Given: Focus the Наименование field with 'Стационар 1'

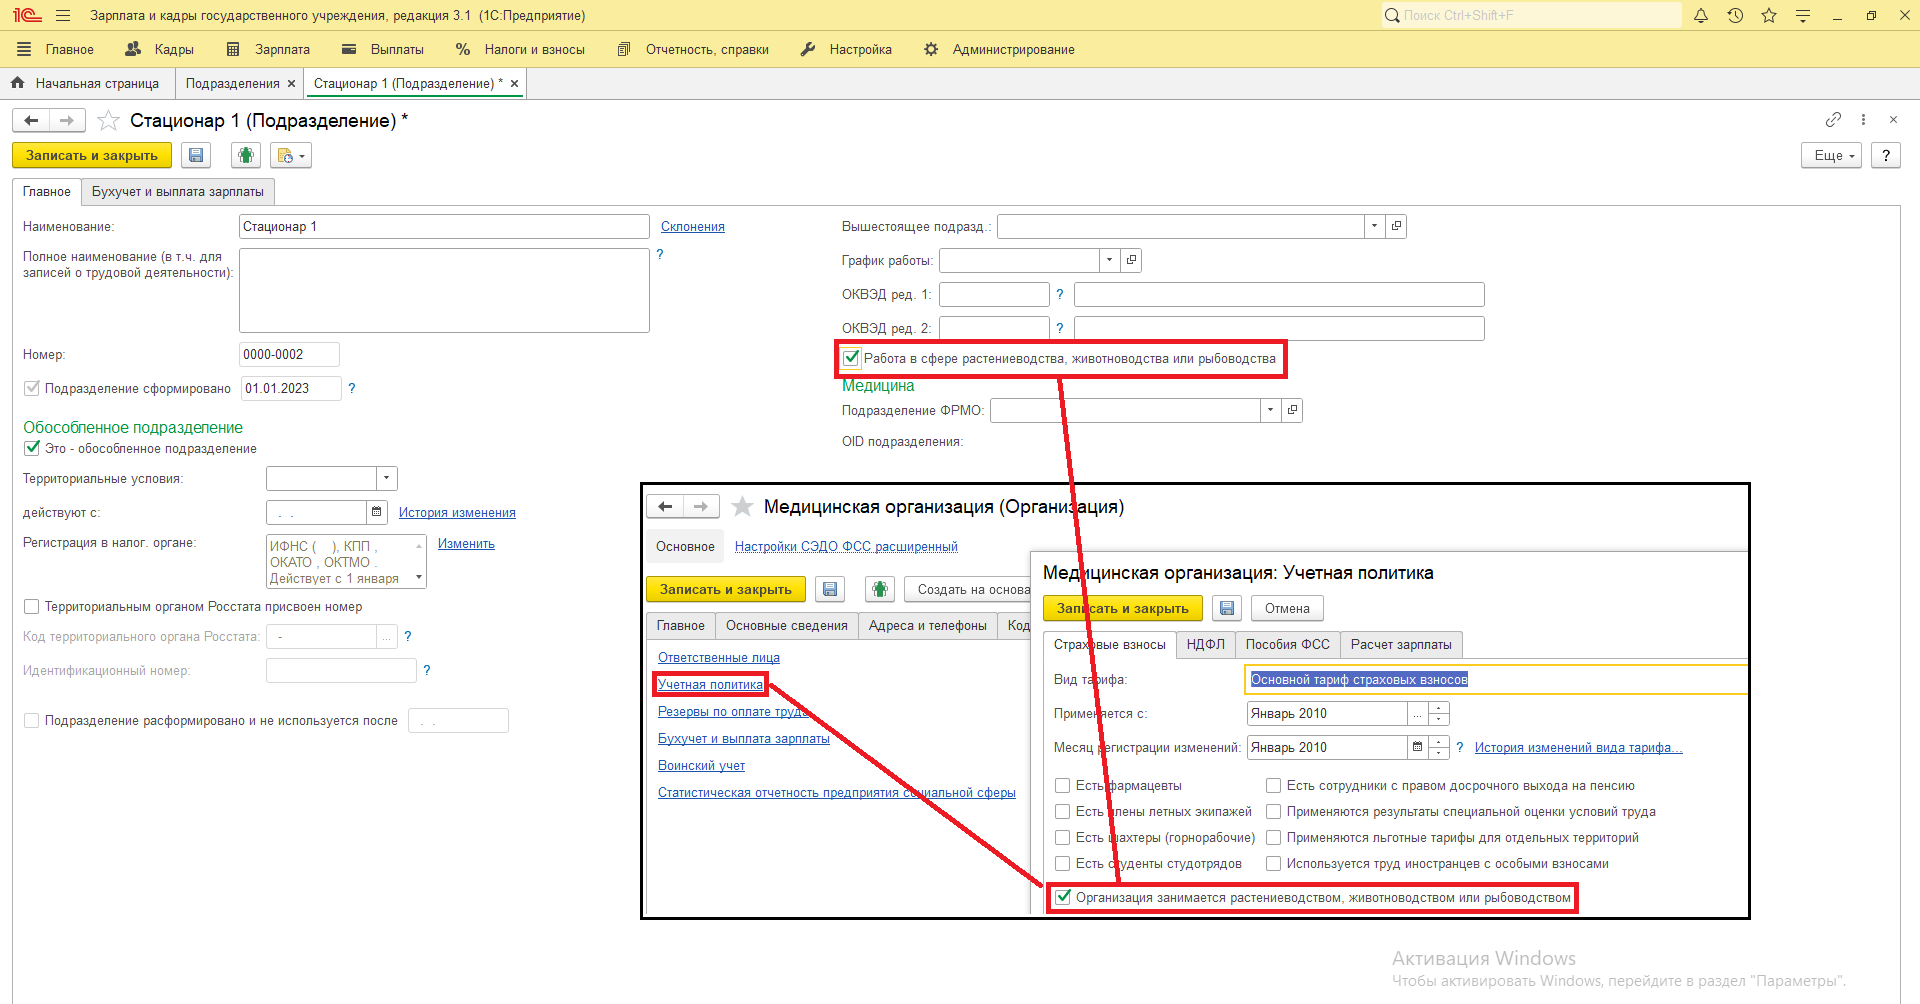Looking at the screenshot, I should click(x=444, y=227).
